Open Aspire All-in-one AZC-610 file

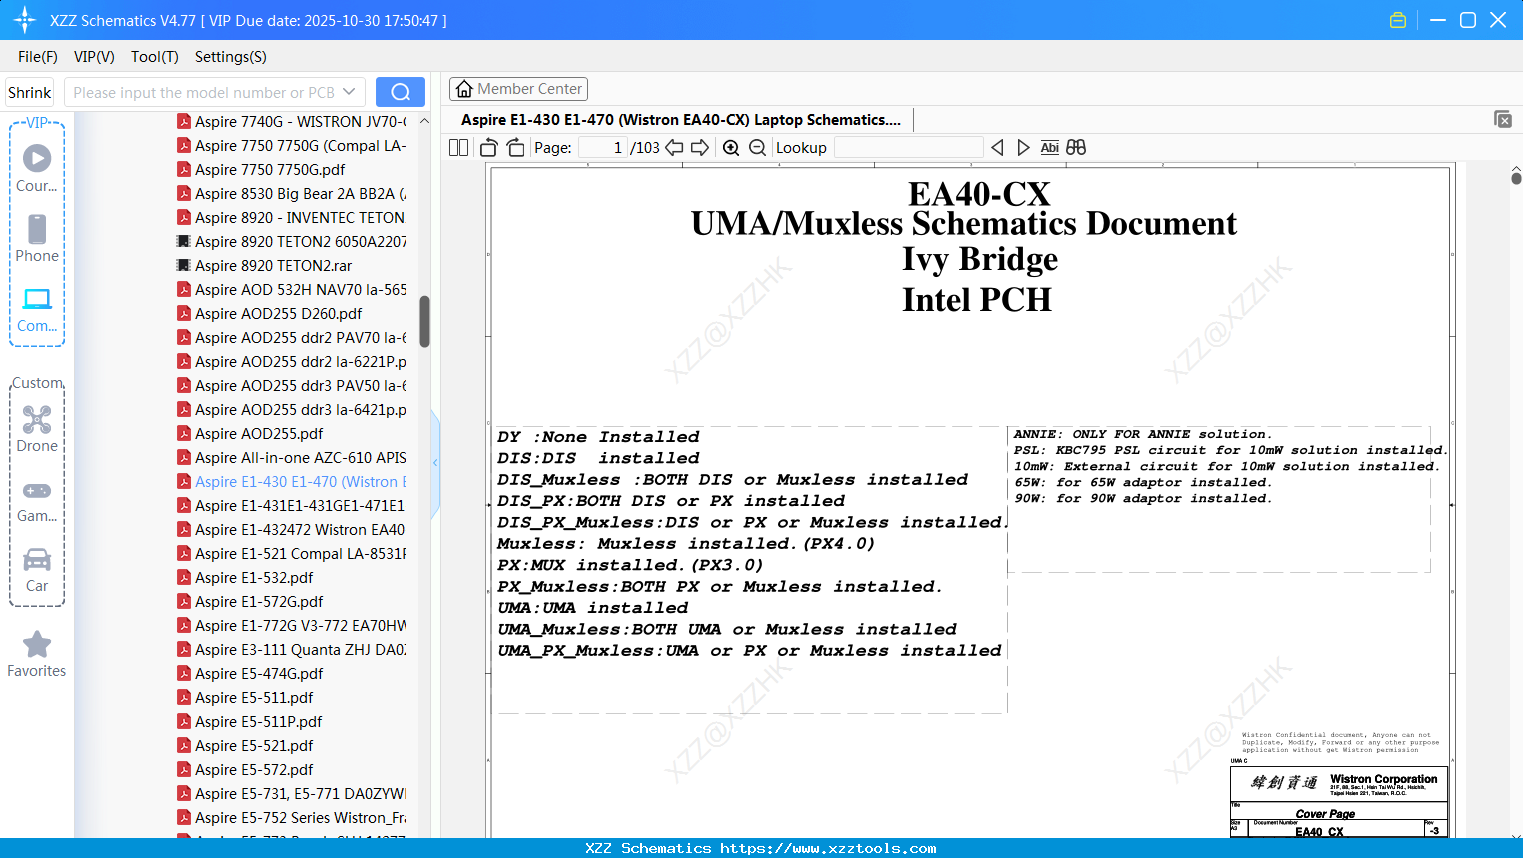click(x=292, y=458)
